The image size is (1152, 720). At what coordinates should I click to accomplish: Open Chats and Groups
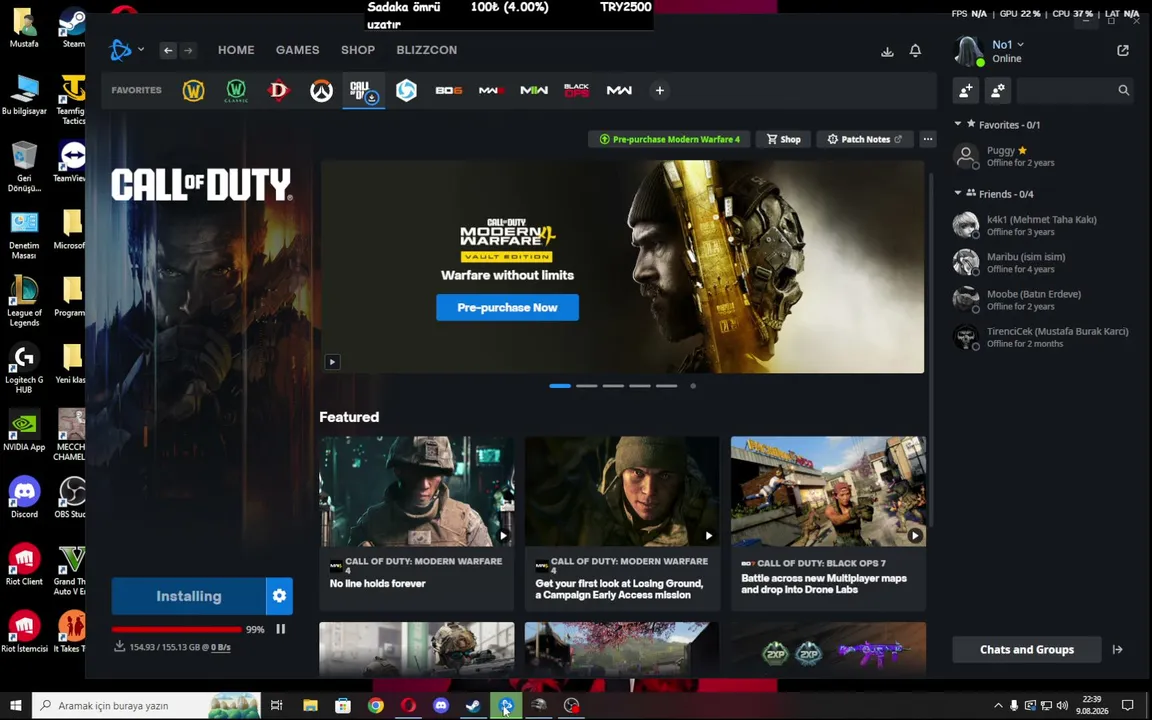1026,649
